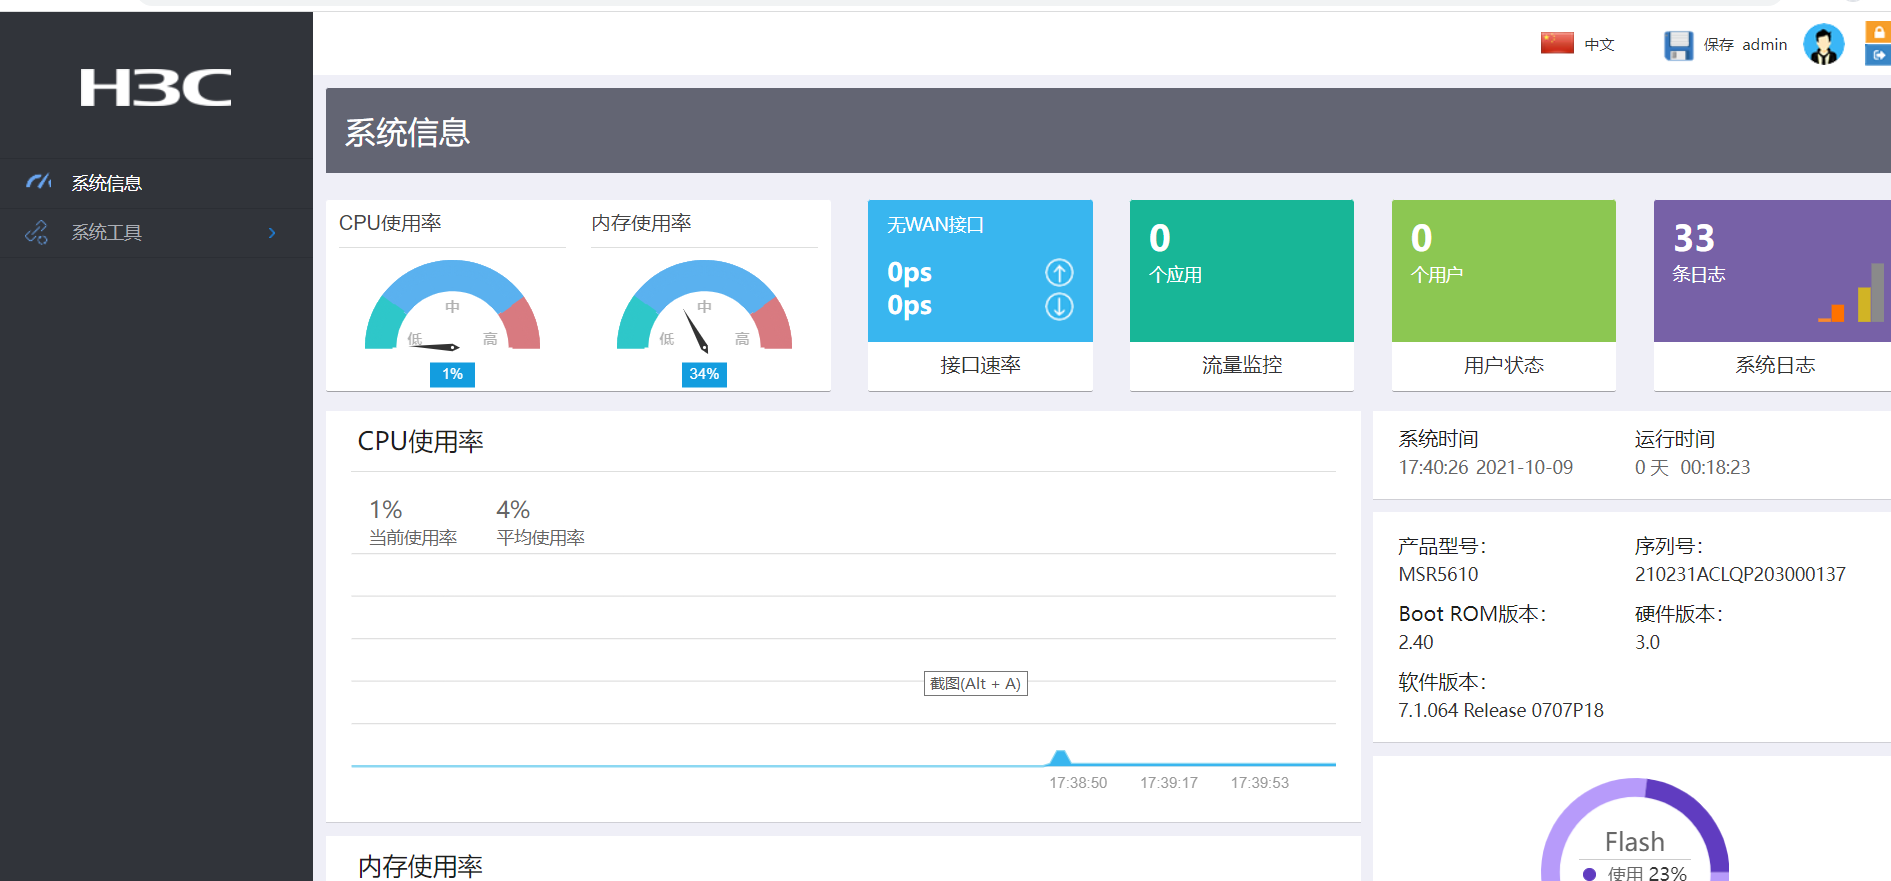Image resolution: width=1891 pixels, height=881 pixels.
Task: Click the light green 0 个用户 tile
Action: click(x=1504, y=271)
